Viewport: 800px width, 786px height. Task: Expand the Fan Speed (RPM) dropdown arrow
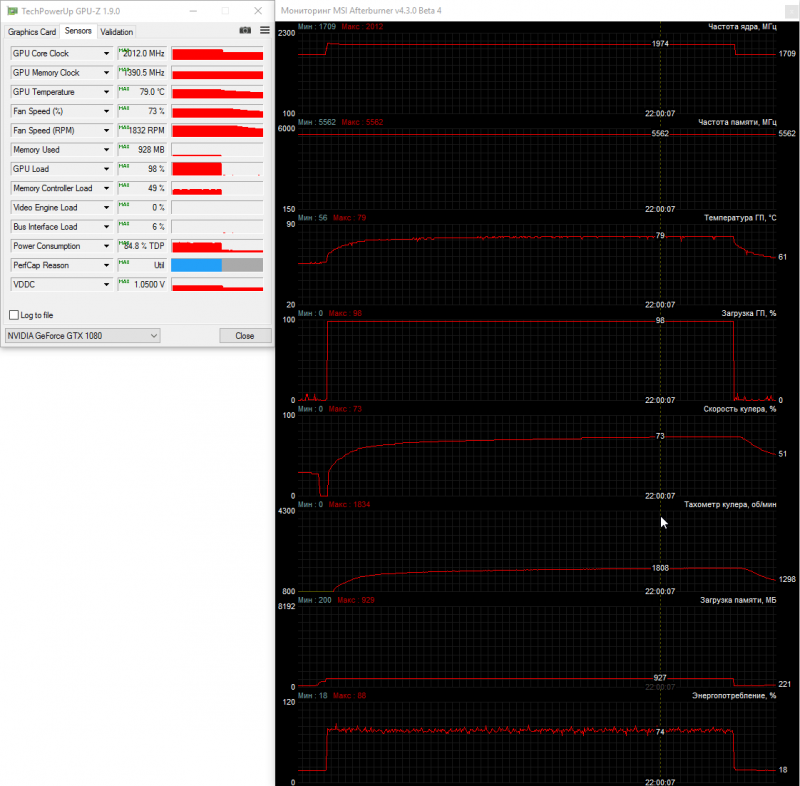pyautogui.click(x=106, y=131)
